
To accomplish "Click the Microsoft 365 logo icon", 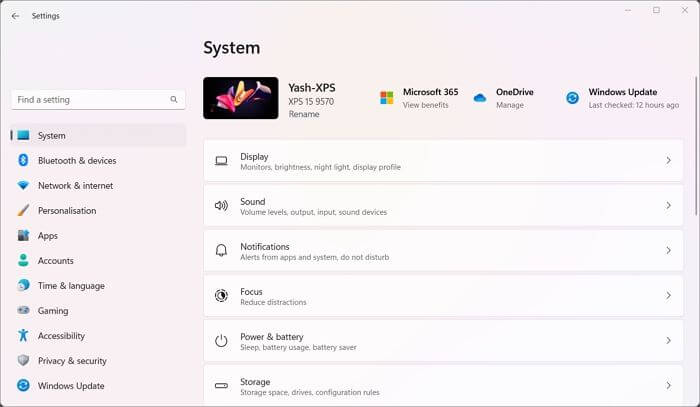I will coord(387,98).
